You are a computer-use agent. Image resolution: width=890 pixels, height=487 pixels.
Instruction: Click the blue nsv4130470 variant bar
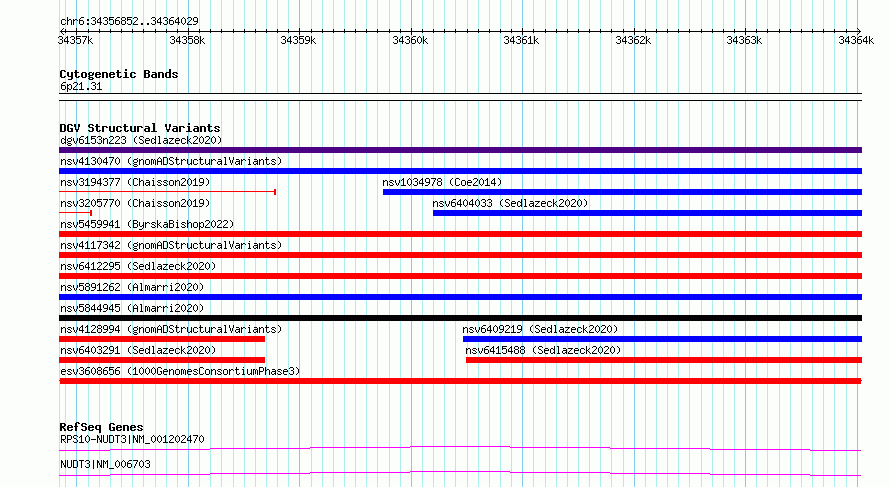pyautogui.click(x=460, y=171)
